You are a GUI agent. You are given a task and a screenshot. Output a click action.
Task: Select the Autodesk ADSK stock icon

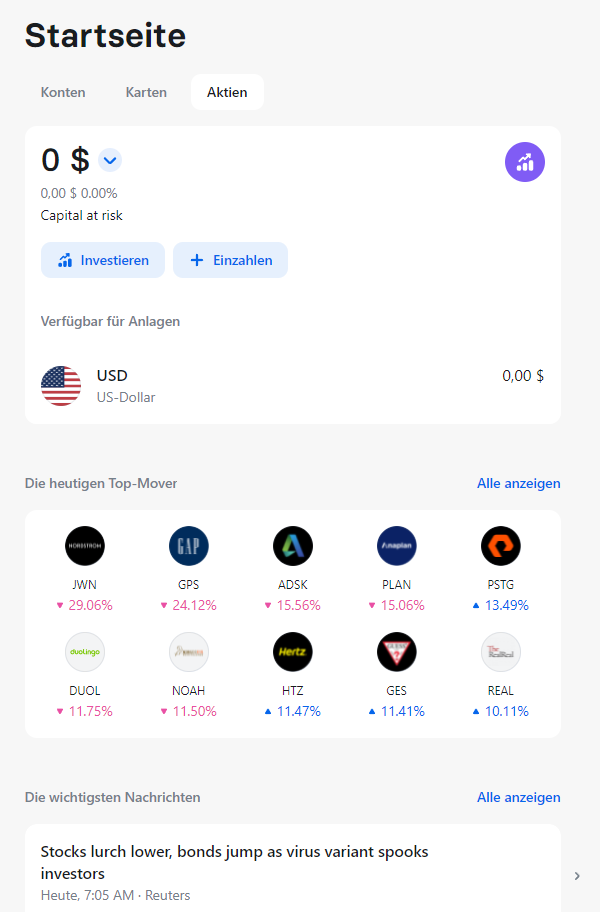point(292,546)
